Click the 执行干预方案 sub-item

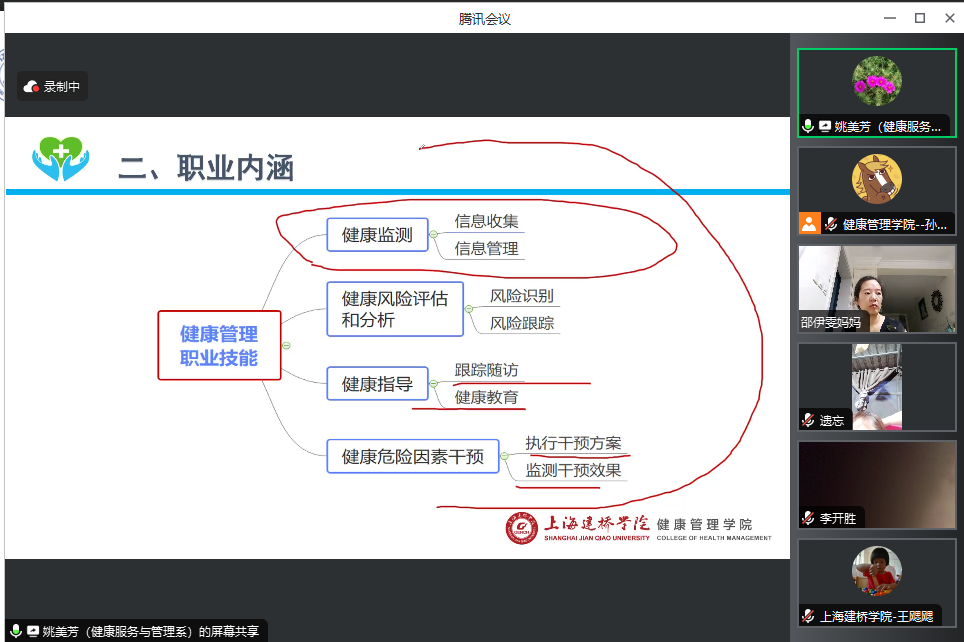point(573,443)
